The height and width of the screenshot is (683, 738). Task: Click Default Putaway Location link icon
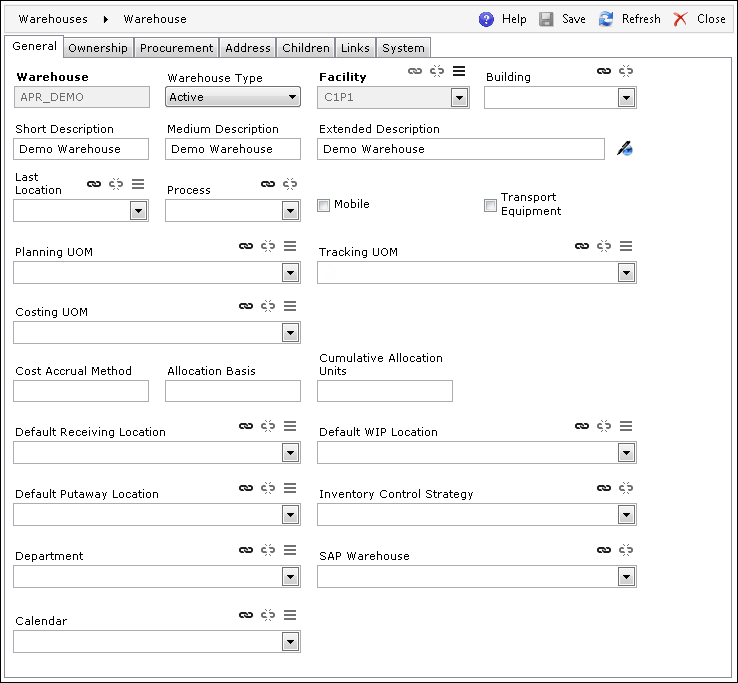[x=246, y=489]
